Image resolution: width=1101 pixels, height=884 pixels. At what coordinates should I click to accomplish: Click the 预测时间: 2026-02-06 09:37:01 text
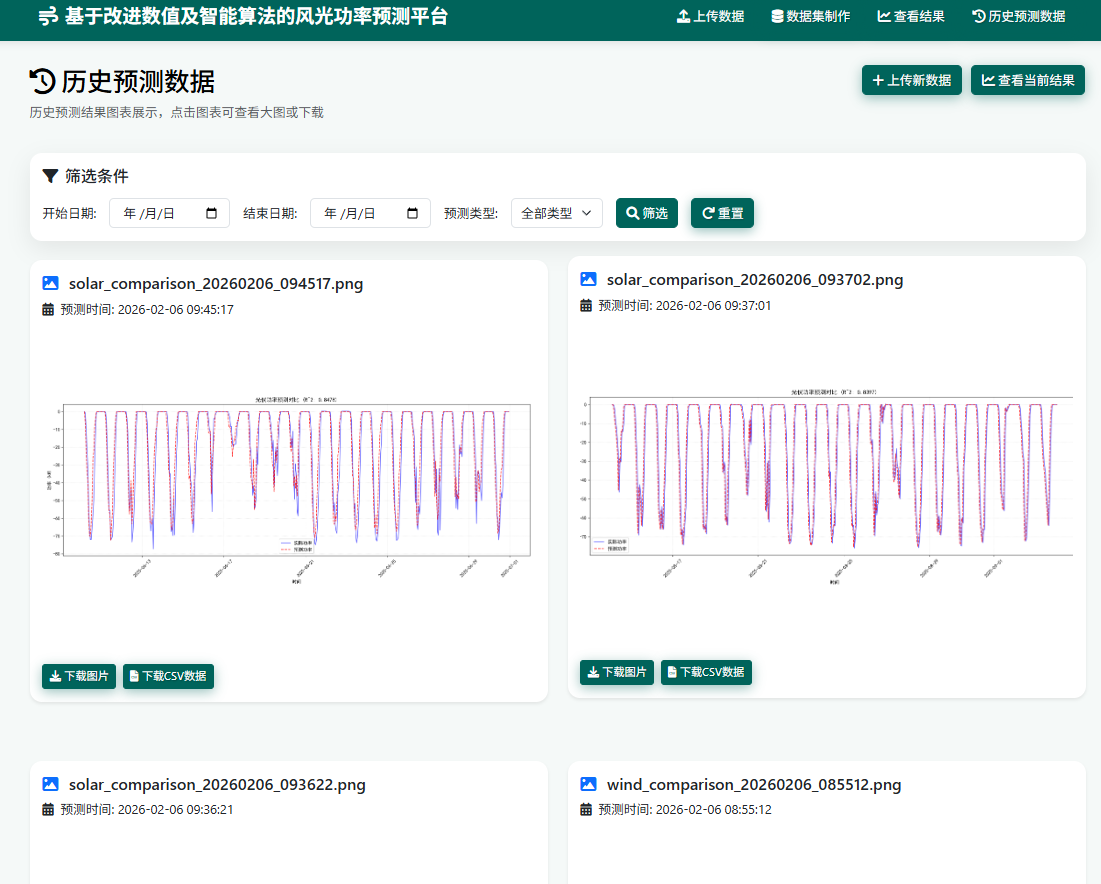click(x=685, y=305)
